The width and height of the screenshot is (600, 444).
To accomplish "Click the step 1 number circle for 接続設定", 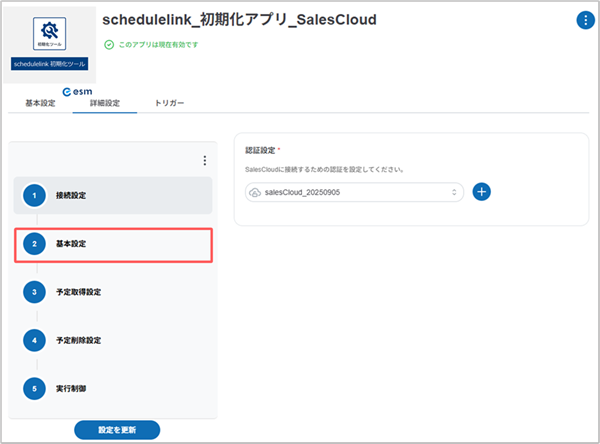I will 35,195.
